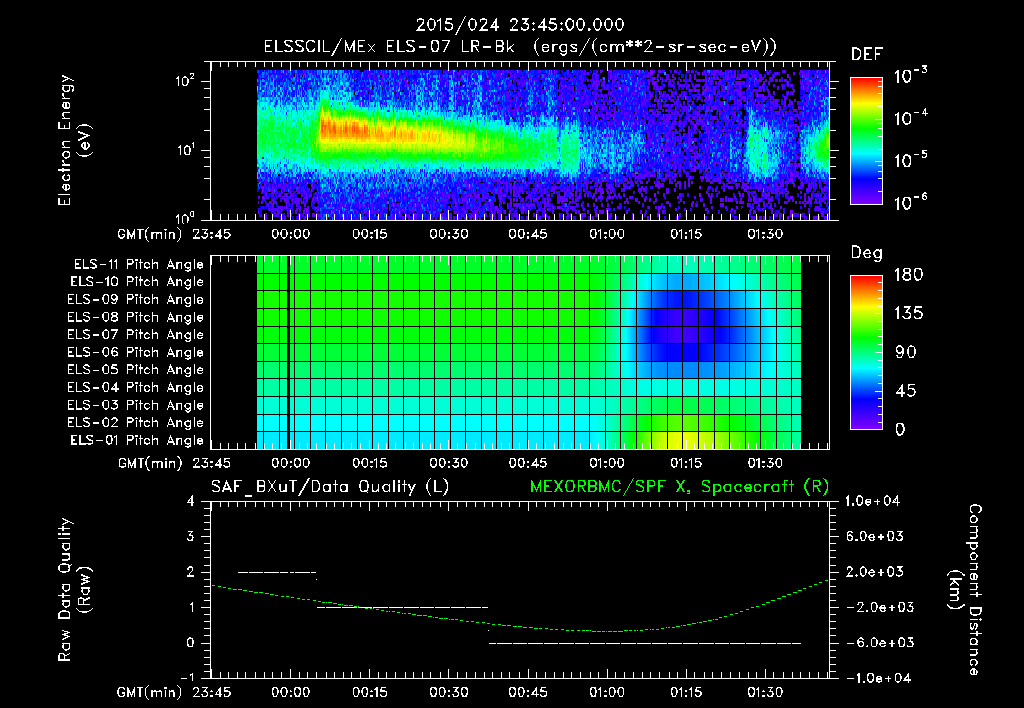Viewport: 1024px width, 708px height.
Task: Click the ELS-01 Pitch Angle row label
Action: pyautogui.click(x=136, y=440)
